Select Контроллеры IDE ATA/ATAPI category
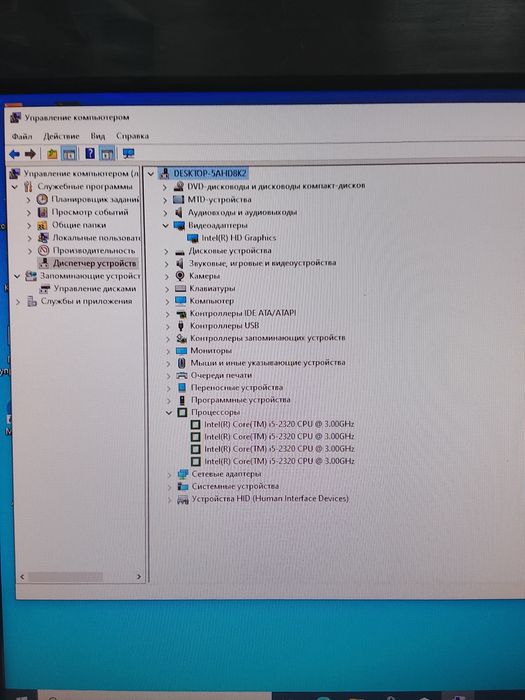 [x=242, y=313]
